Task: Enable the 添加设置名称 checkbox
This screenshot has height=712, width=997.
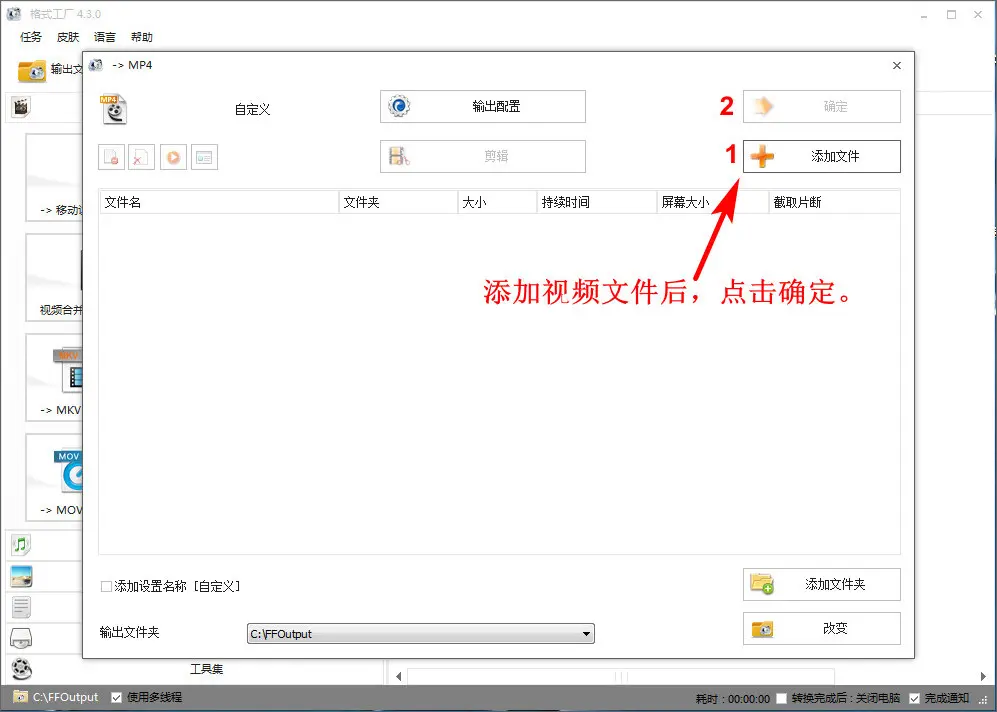Action: click(x=106, y=587)
